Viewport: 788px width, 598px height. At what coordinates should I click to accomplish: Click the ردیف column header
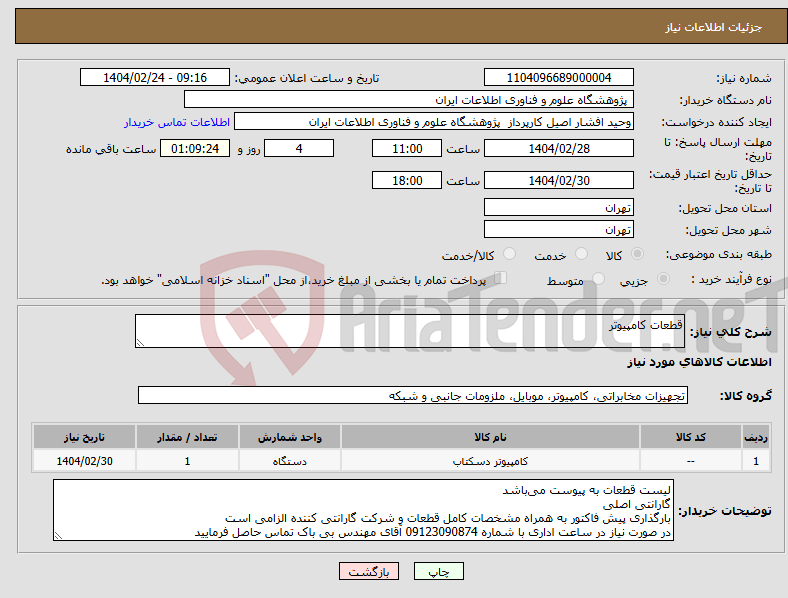coord(756,437)
